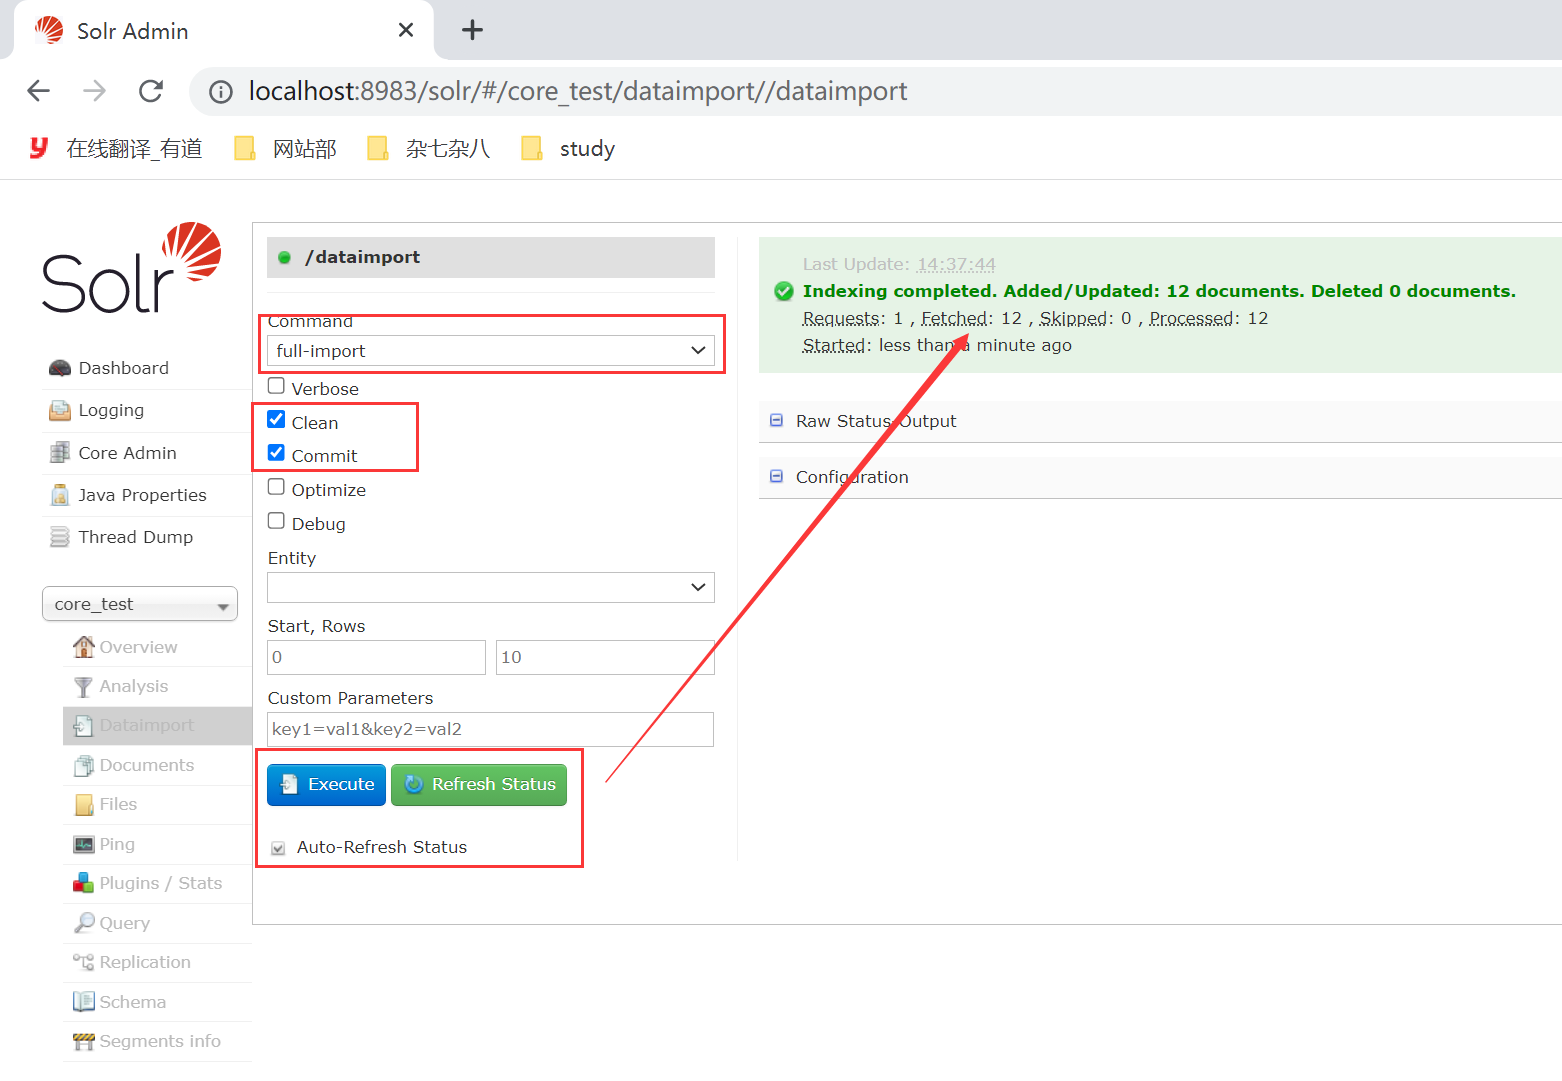Image resolution: width=1562 pixels, height=1081 pixels.
Task: Open the Java Properties icon
Action: (x=60, y=495)
